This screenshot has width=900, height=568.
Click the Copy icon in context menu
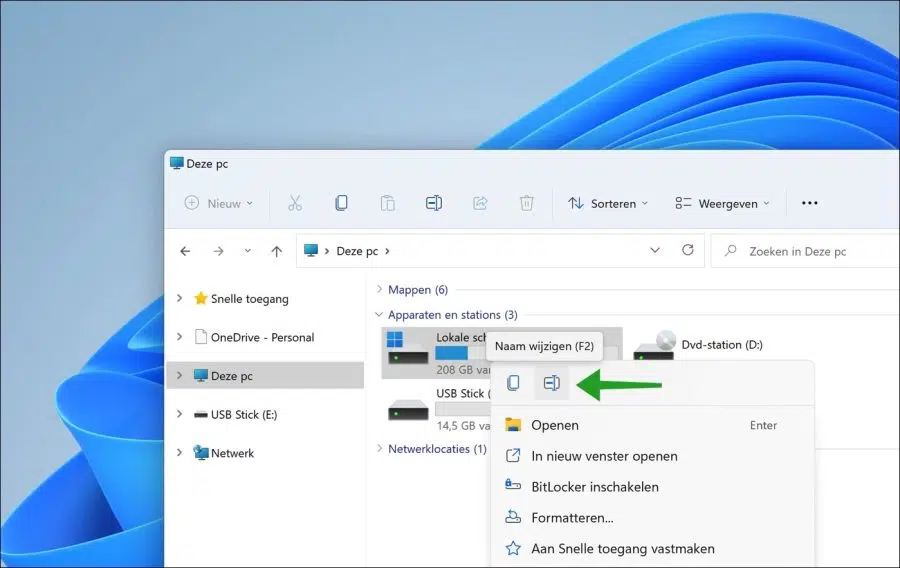(513, 383)
